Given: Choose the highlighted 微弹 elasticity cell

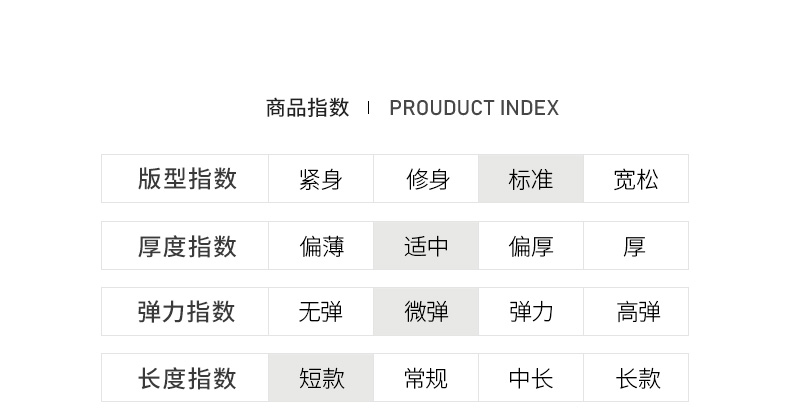Looking at the screenshot, I should [x=427, y=312].
